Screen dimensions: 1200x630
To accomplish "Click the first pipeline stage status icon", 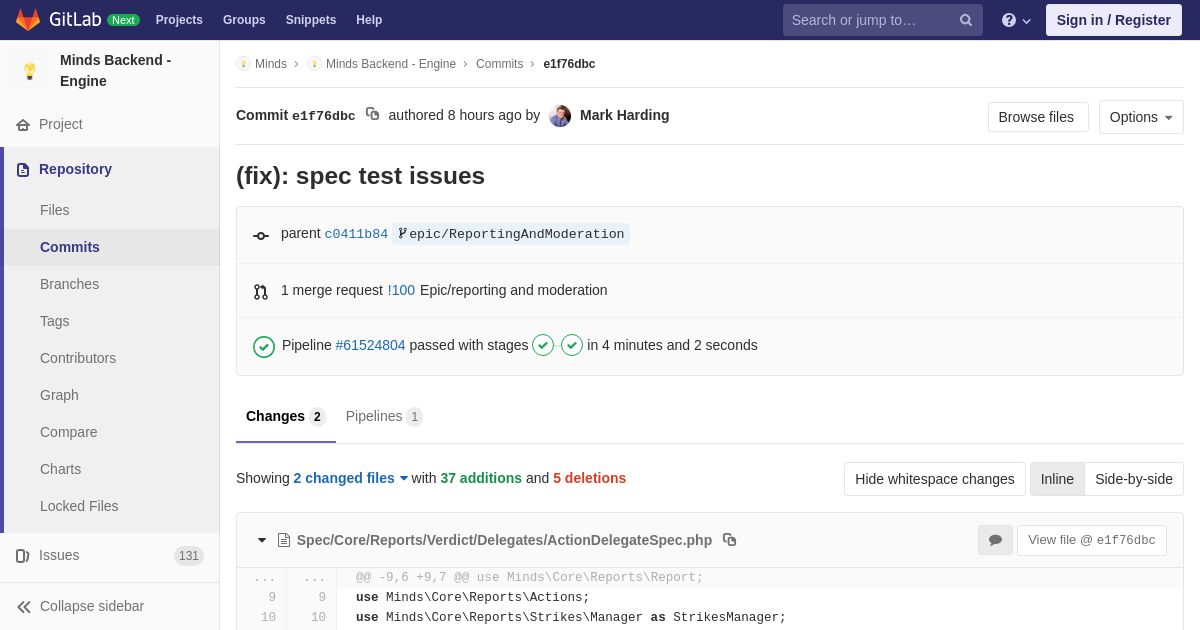I will coord(543,345).
